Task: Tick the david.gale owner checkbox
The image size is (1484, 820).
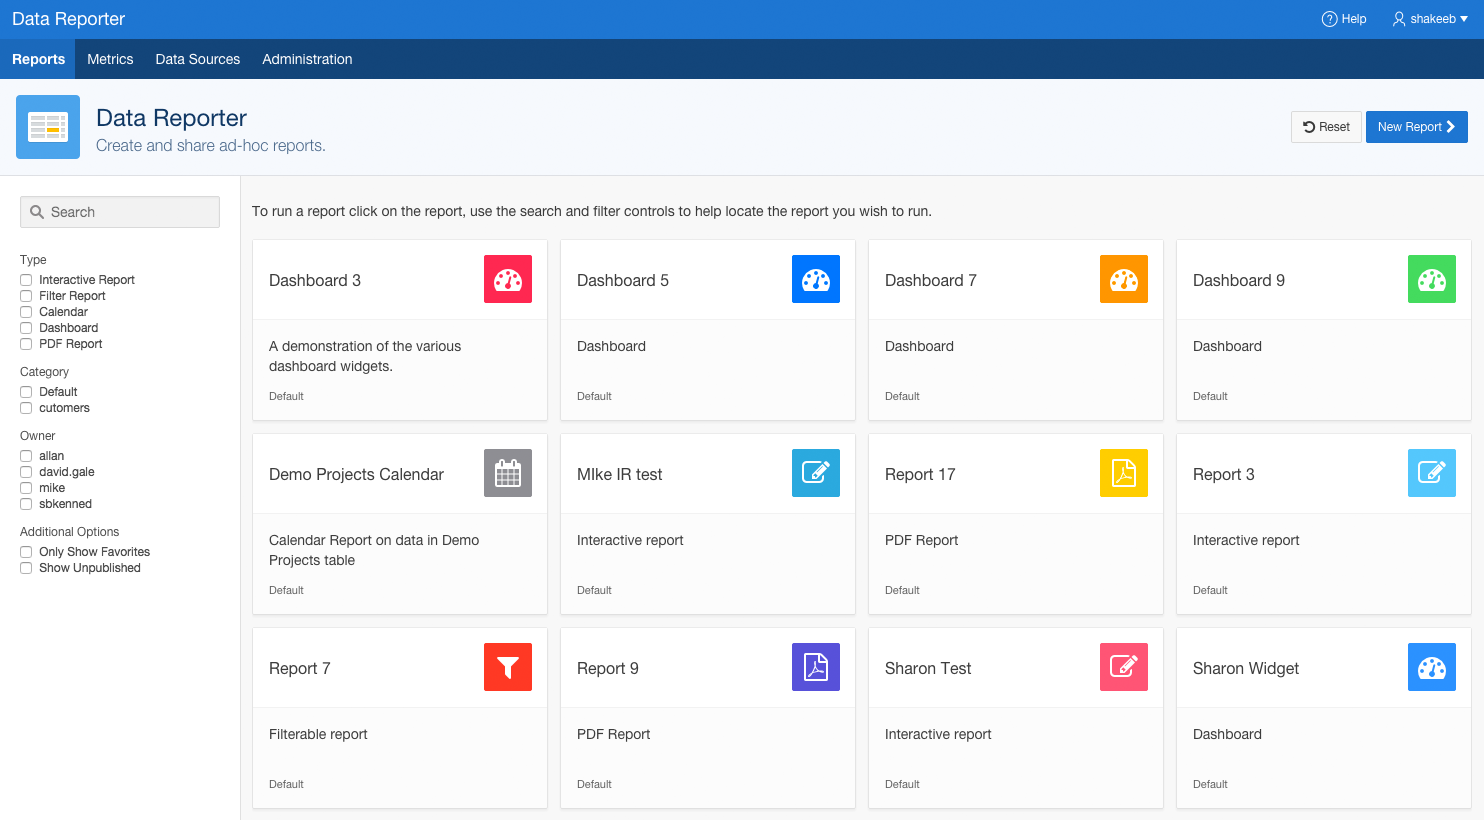Action: 27,472
